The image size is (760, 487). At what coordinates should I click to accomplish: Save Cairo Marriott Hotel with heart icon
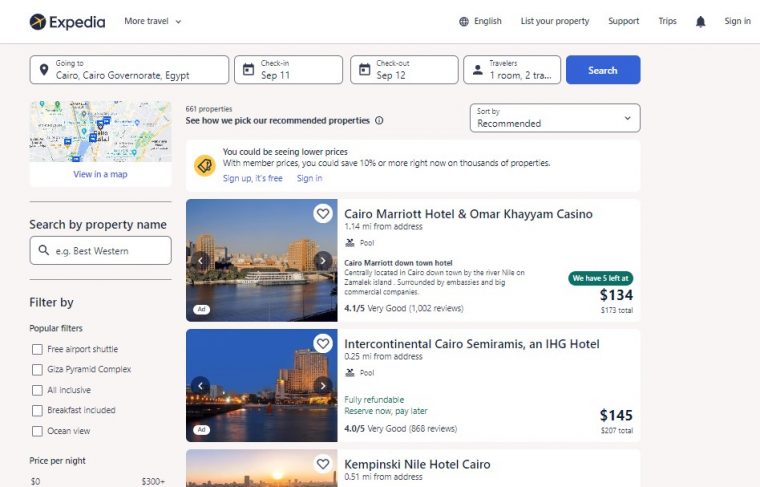[x=323, y=214]
